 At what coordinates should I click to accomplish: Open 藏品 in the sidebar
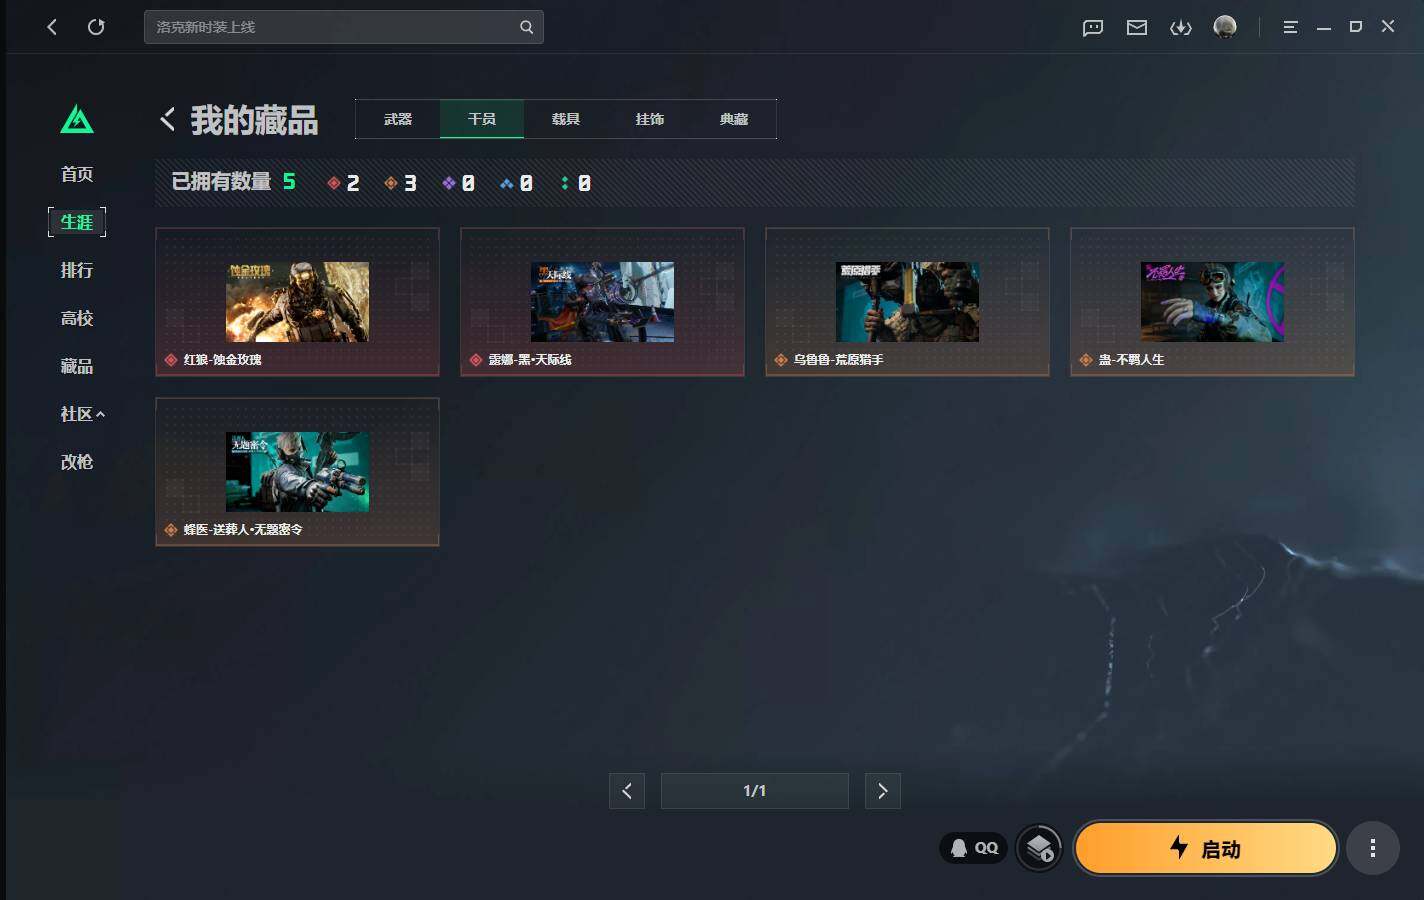tap(77, 366)
